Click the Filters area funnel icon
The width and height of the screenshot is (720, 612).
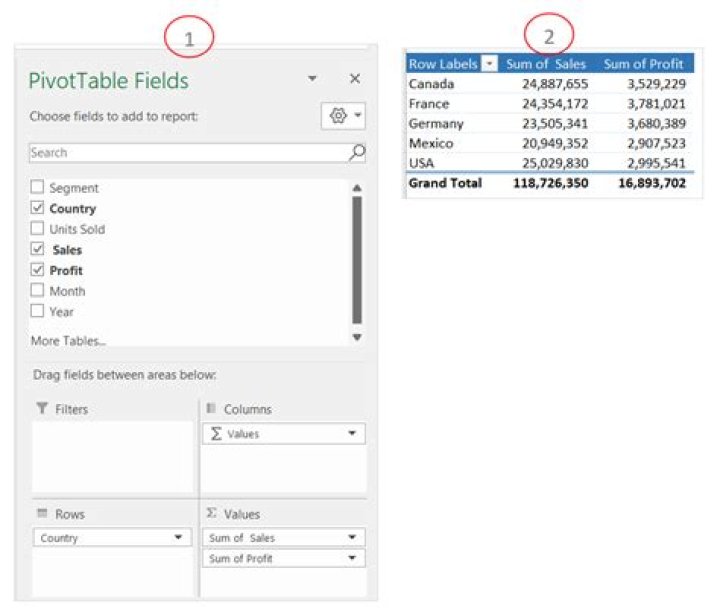tap(42, 408)
